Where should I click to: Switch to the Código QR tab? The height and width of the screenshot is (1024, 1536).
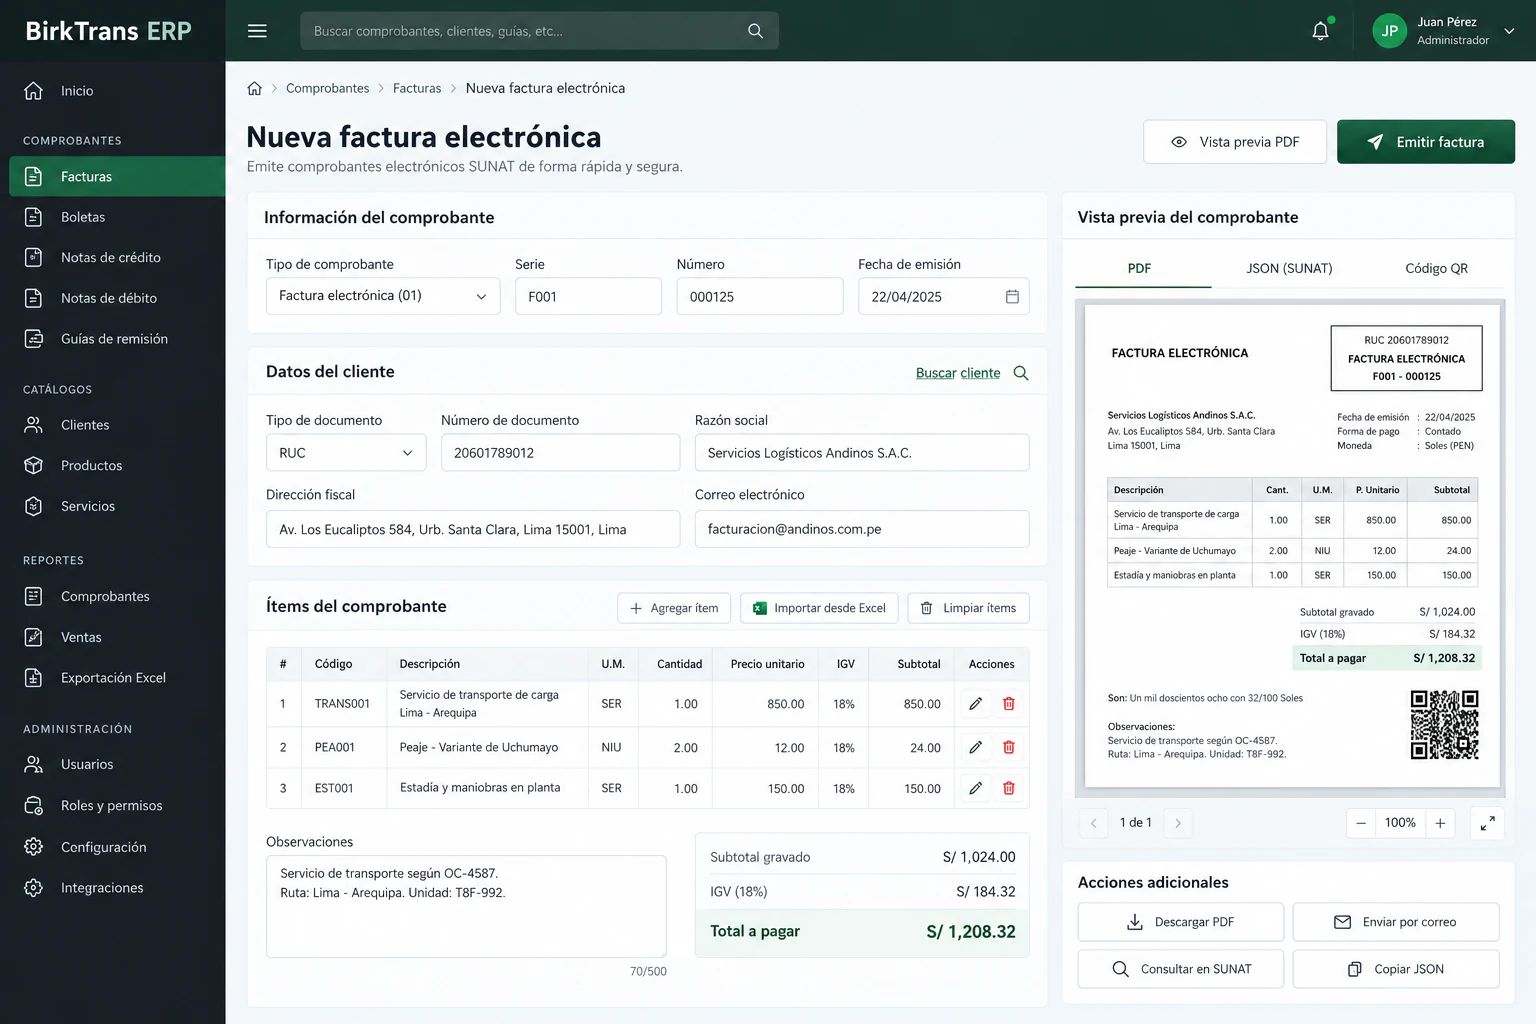[1437, 268]
